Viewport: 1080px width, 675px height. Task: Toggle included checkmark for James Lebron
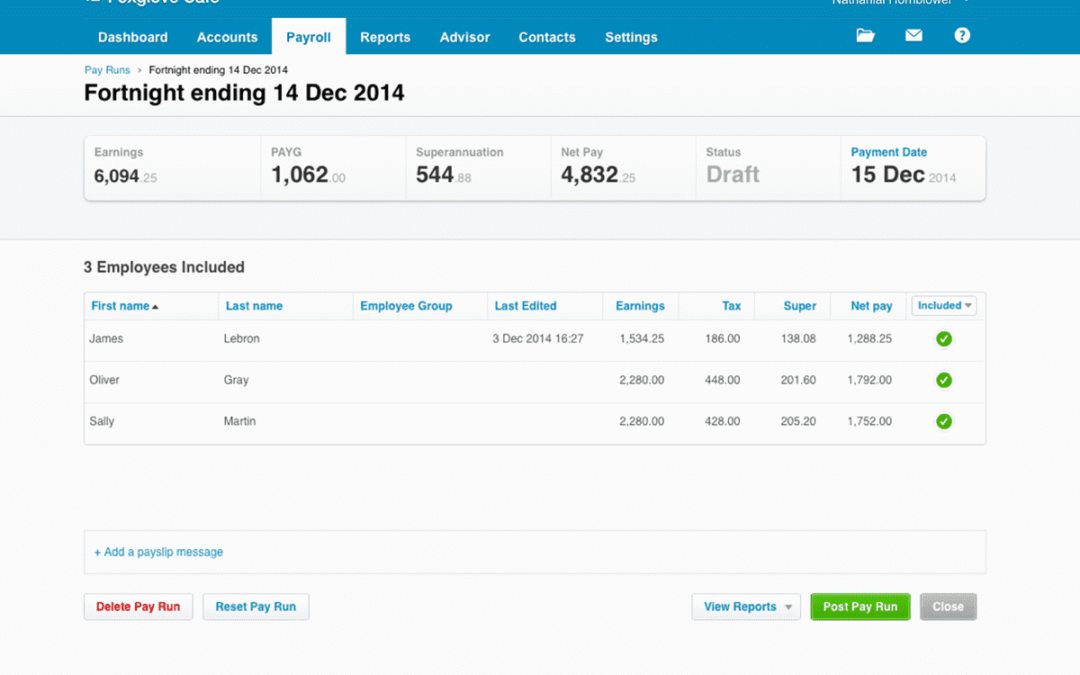(943, 339)
